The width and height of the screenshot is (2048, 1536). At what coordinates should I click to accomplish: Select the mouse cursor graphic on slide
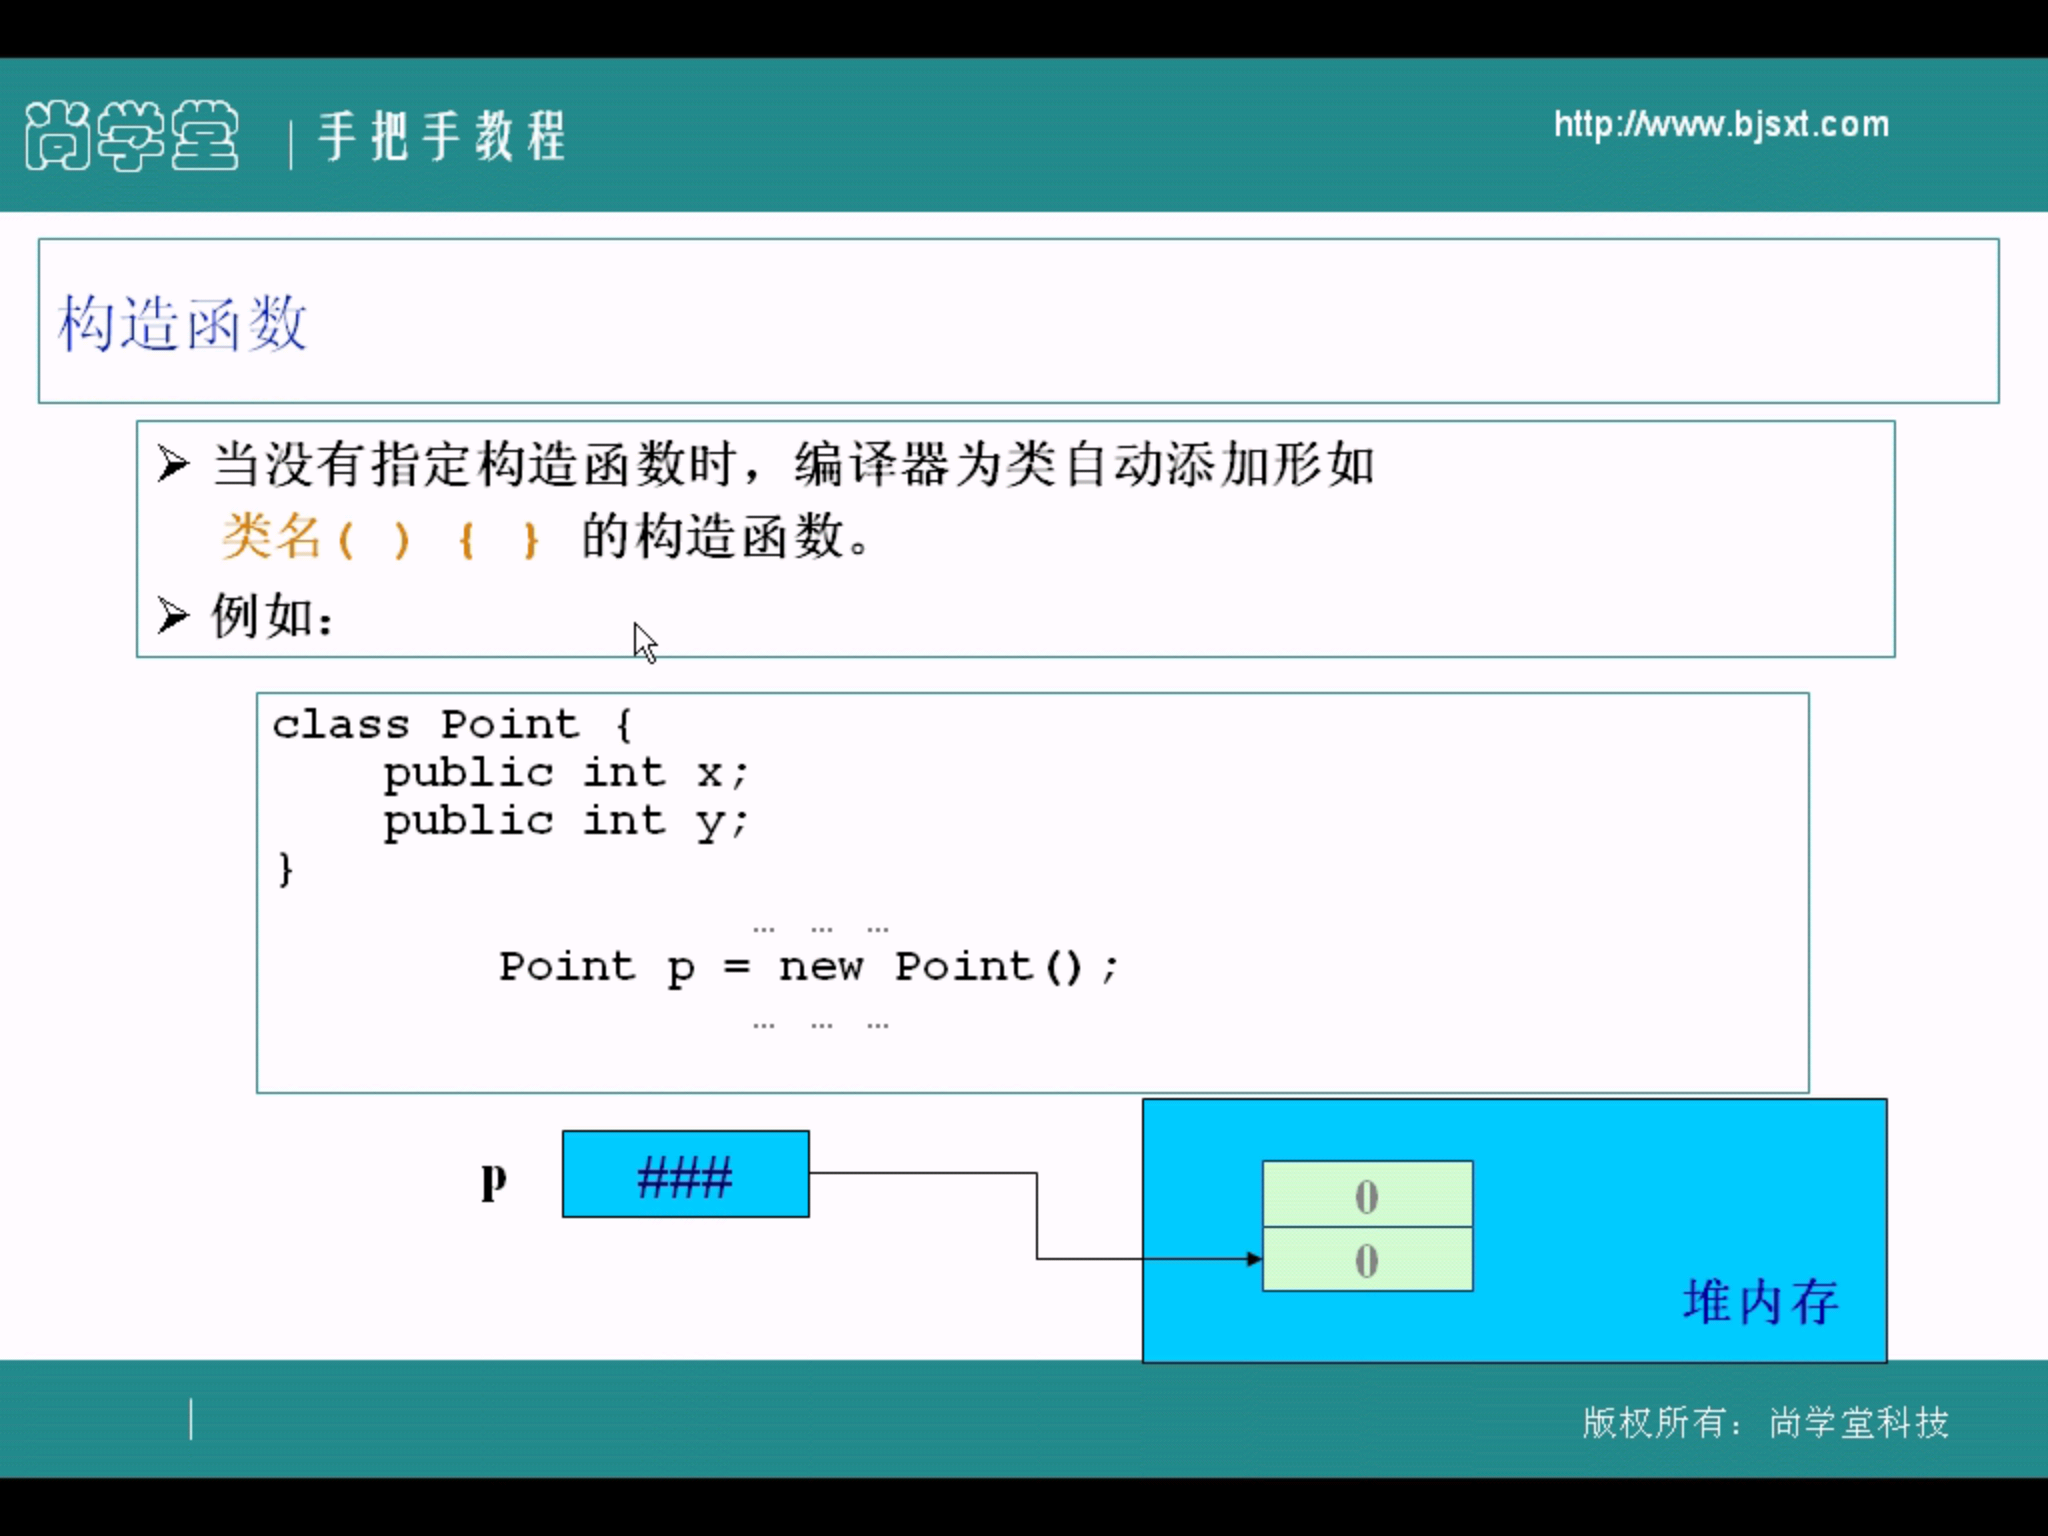[643, 640]
